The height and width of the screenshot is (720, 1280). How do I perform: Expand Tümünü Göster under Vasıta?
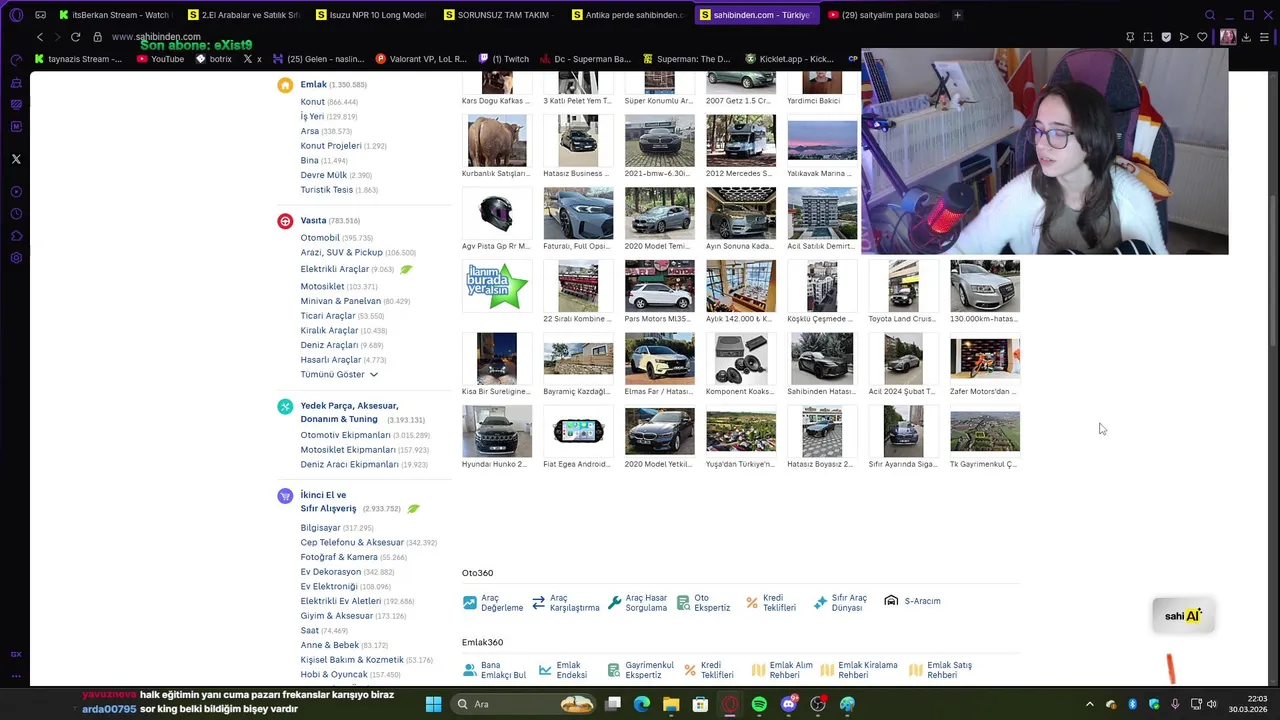pos(339,375)
